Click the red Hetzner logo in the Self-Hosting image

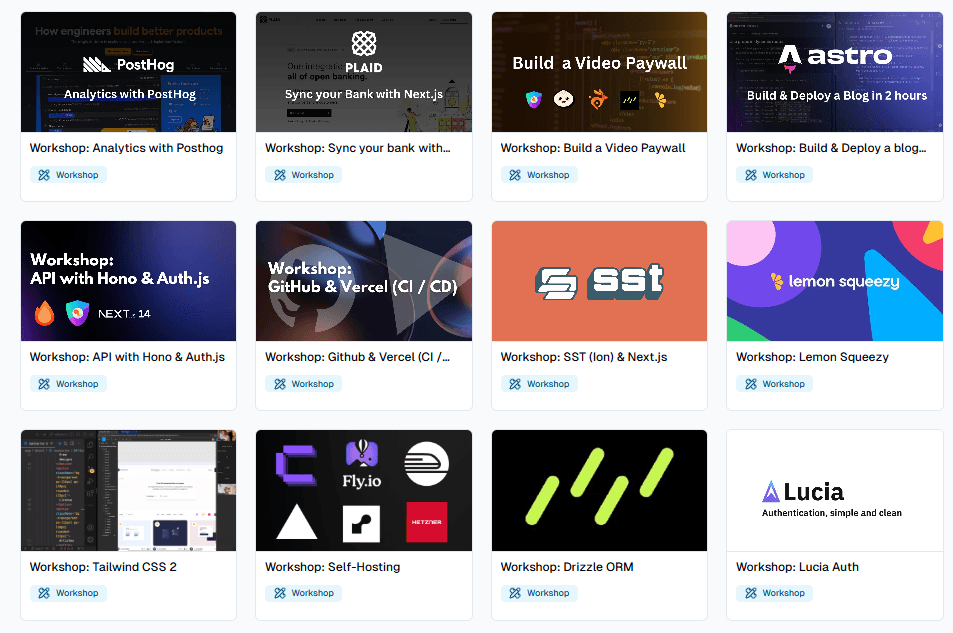coord(426,522)
